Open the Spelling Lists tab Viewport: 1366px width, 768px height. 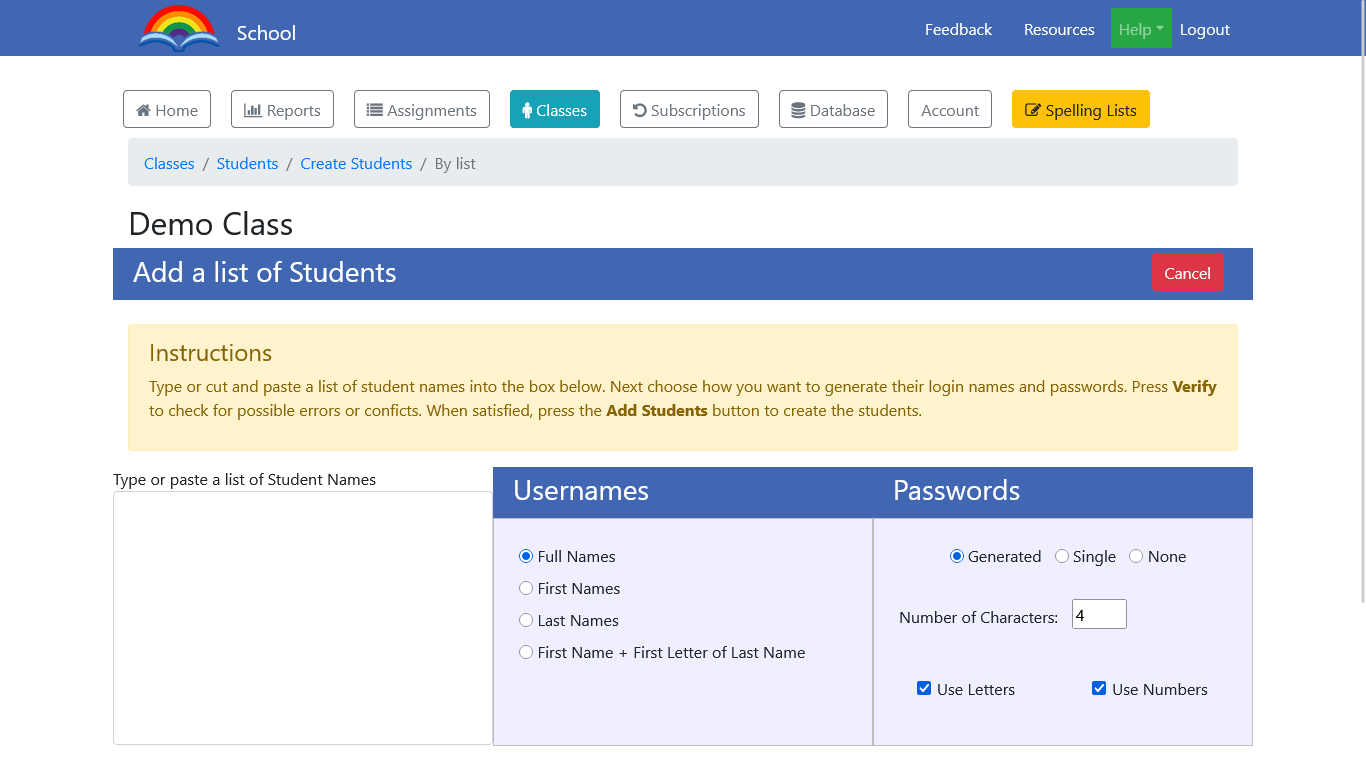(1081, 110)
